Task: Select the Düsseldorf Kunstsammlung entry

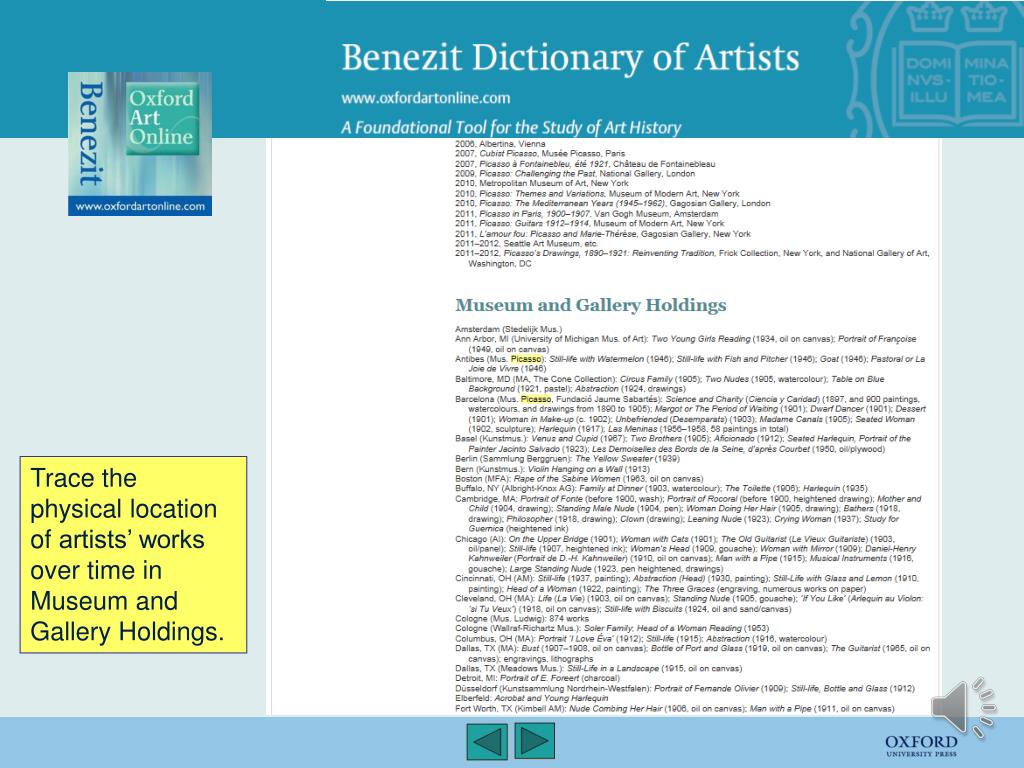Action: pos(684,688)
